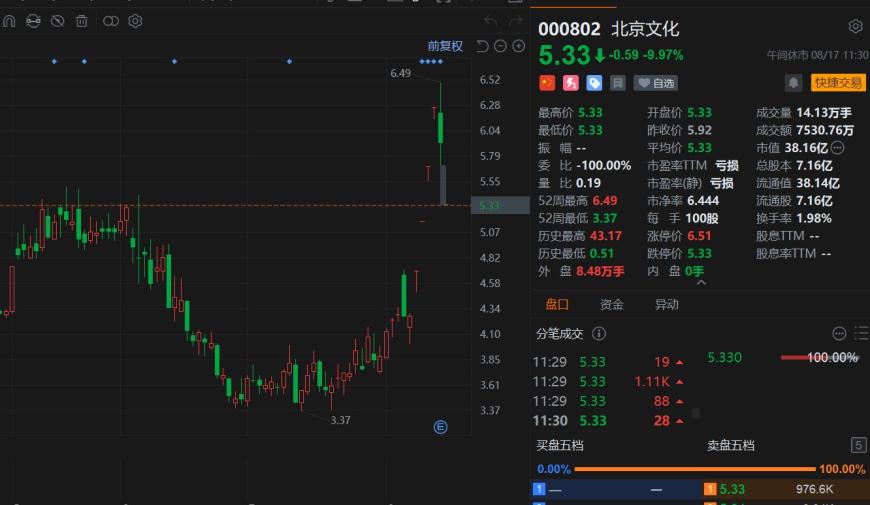Screen dimensions: 870x505
Task: Click the 52周最高 value 6.49
Action: (605, 200)
